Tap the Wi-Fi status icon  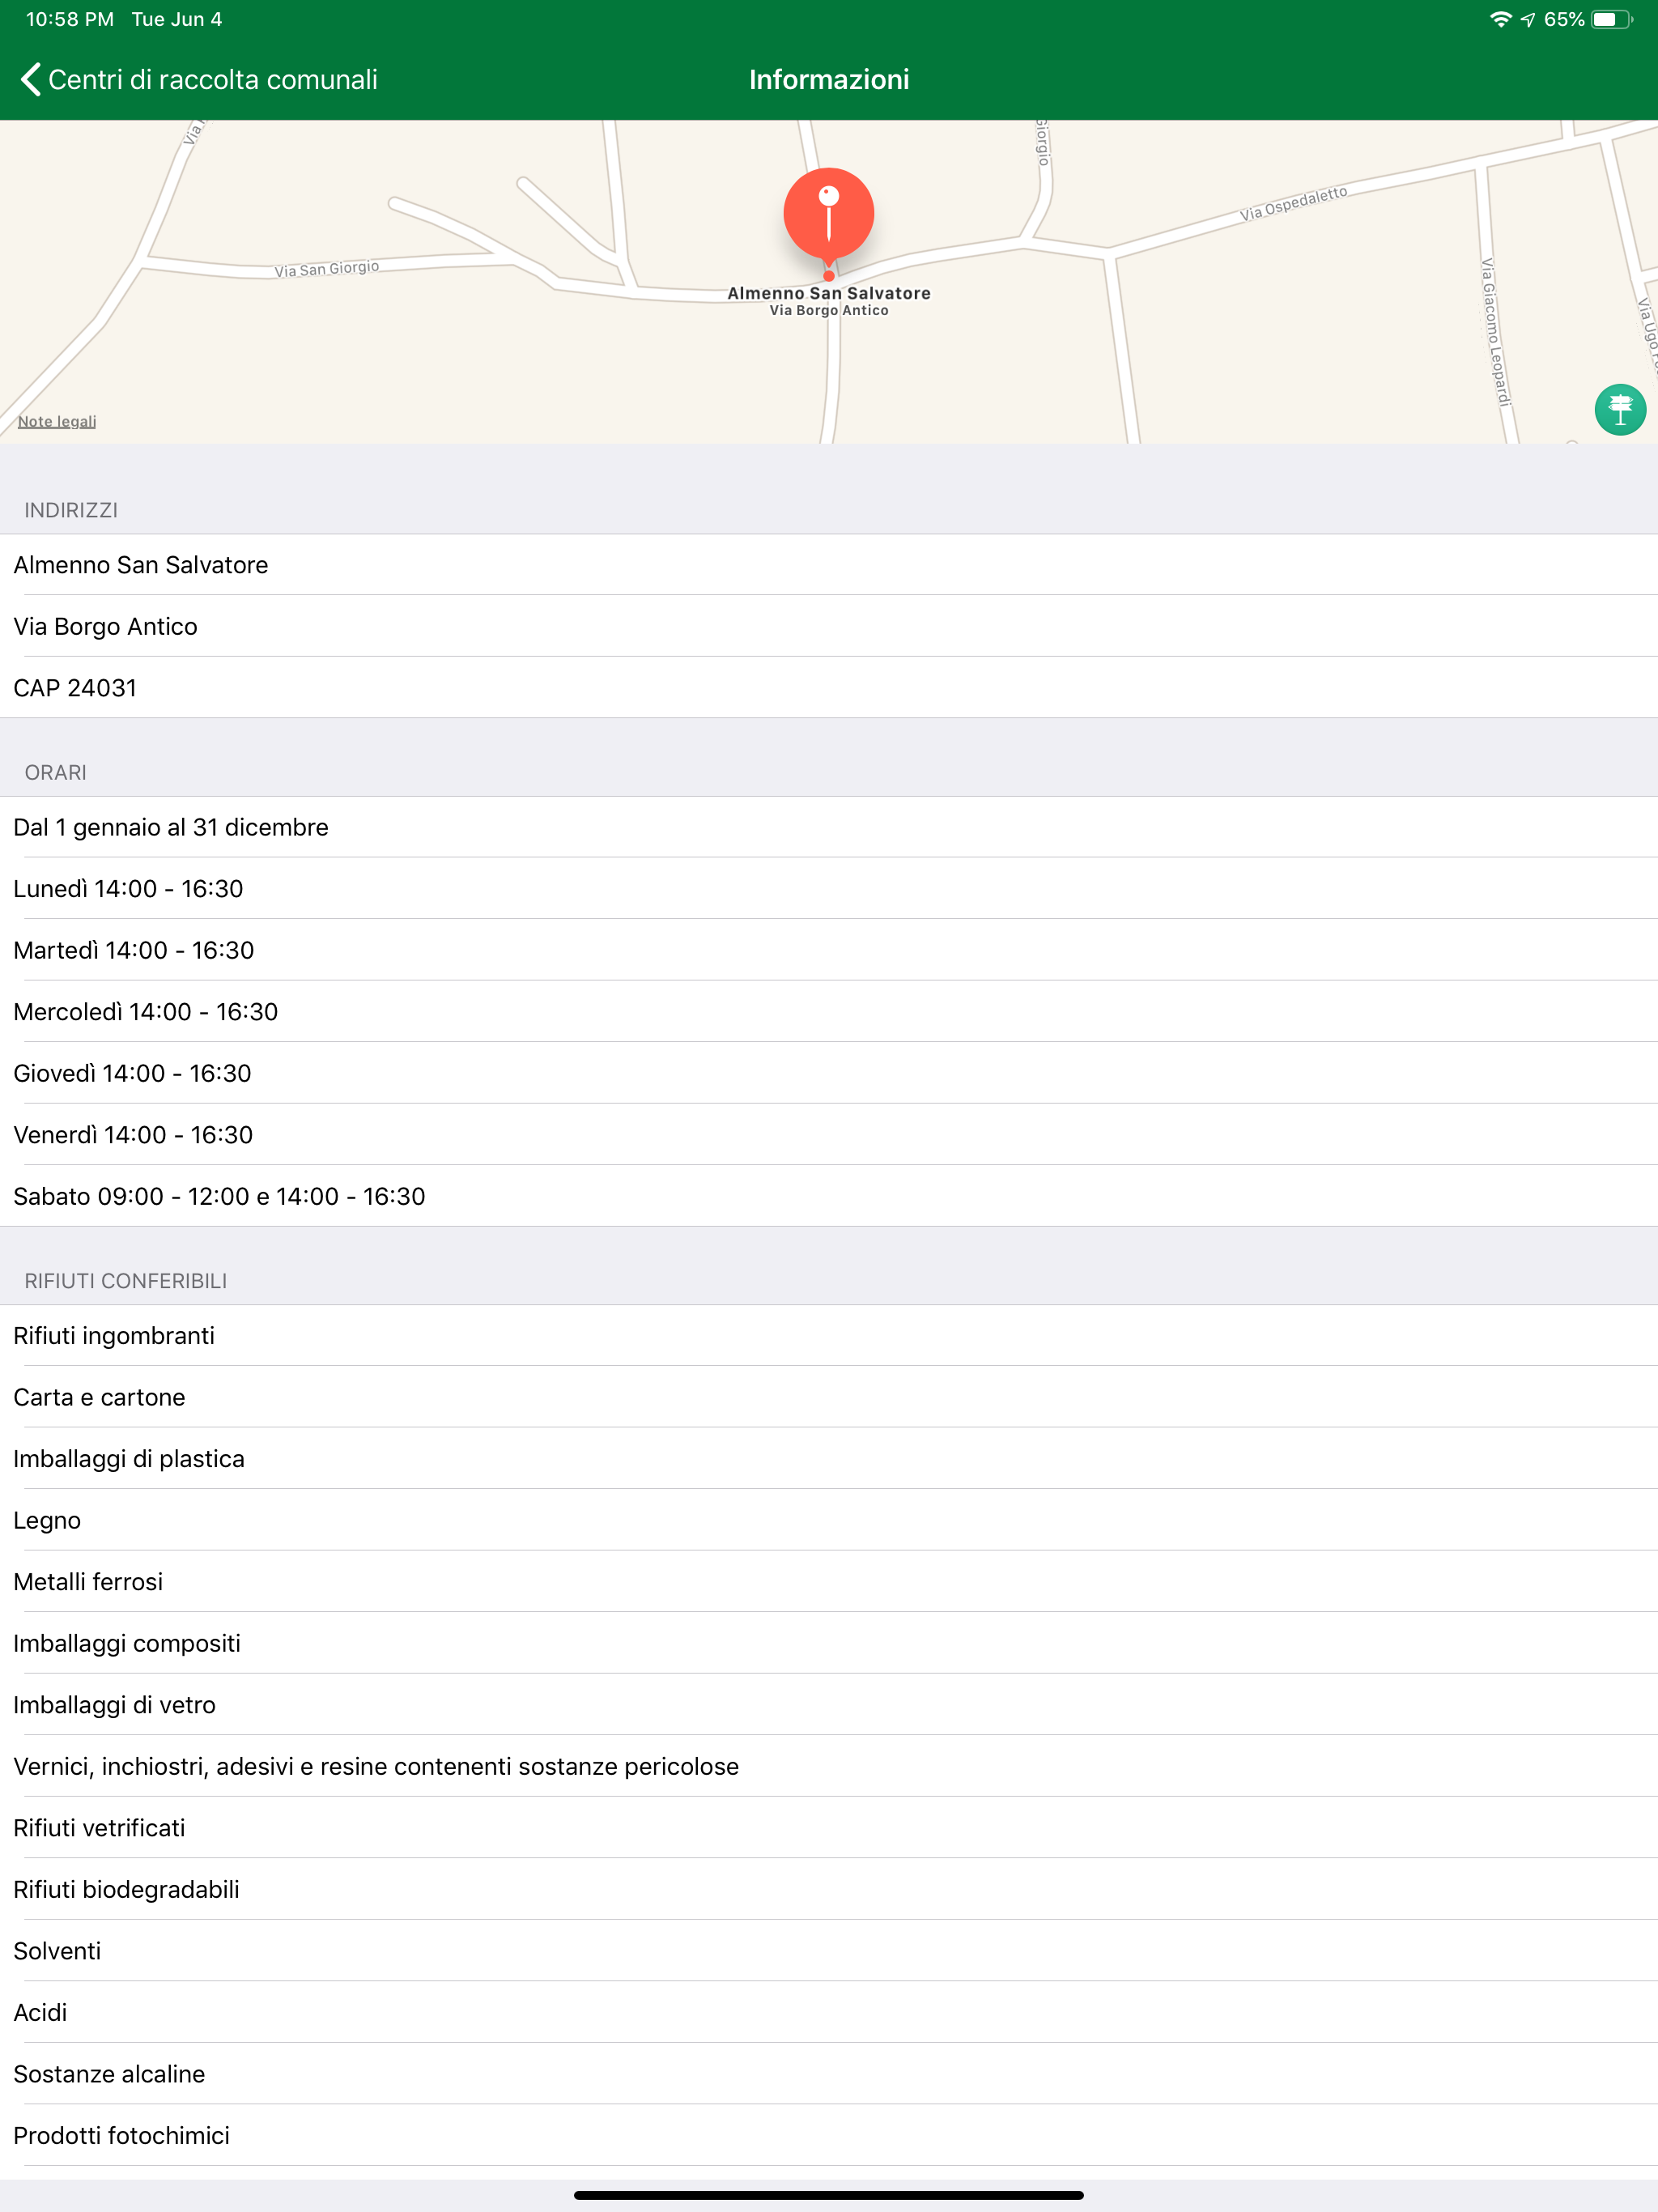tap(1500, 19)
